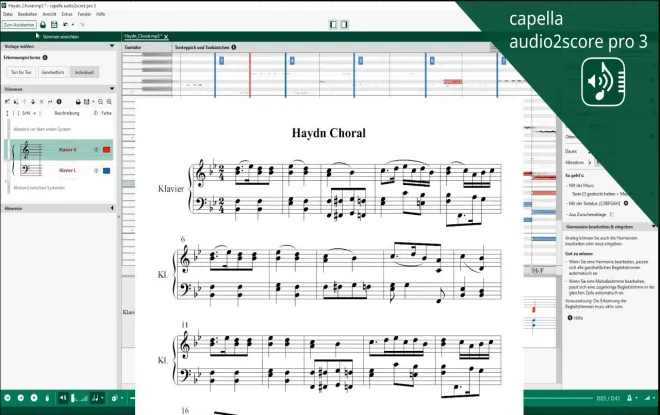Click the add voice below icon
This screenshot has width=660, height=415.
coord(16,101)
